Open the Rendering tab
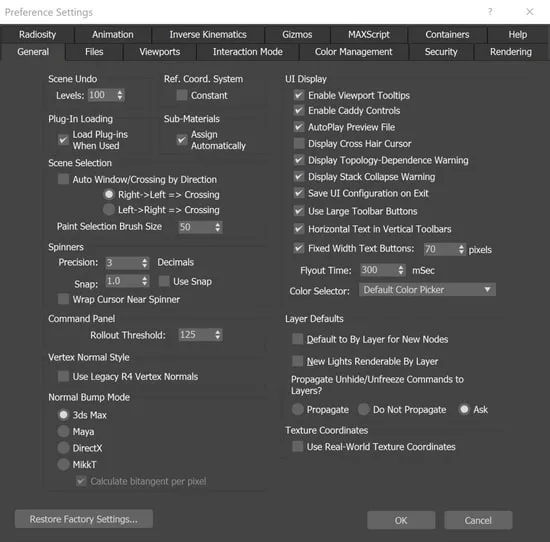550x542 pixels. (511, 52)
